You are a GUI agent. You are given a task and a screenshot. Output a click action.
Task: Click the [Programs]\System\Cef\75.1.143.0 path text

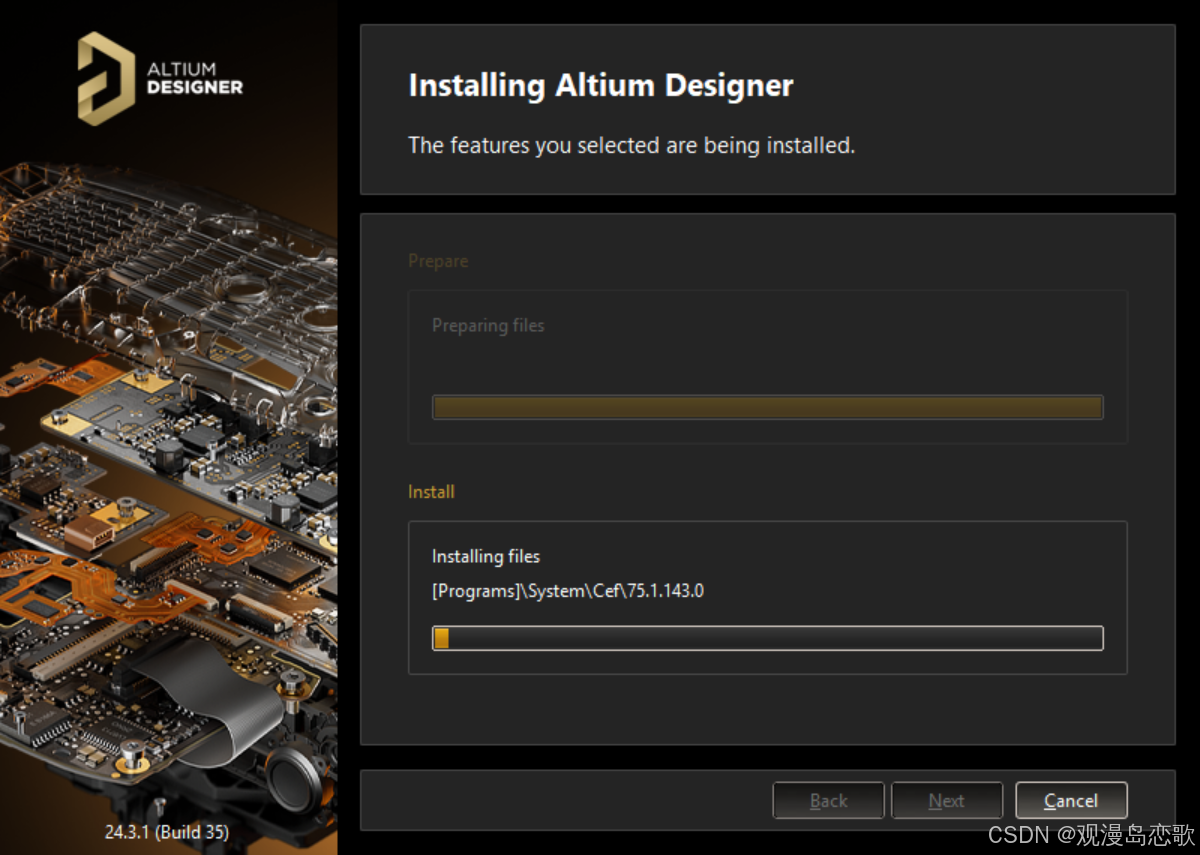(x=568, y=591)
